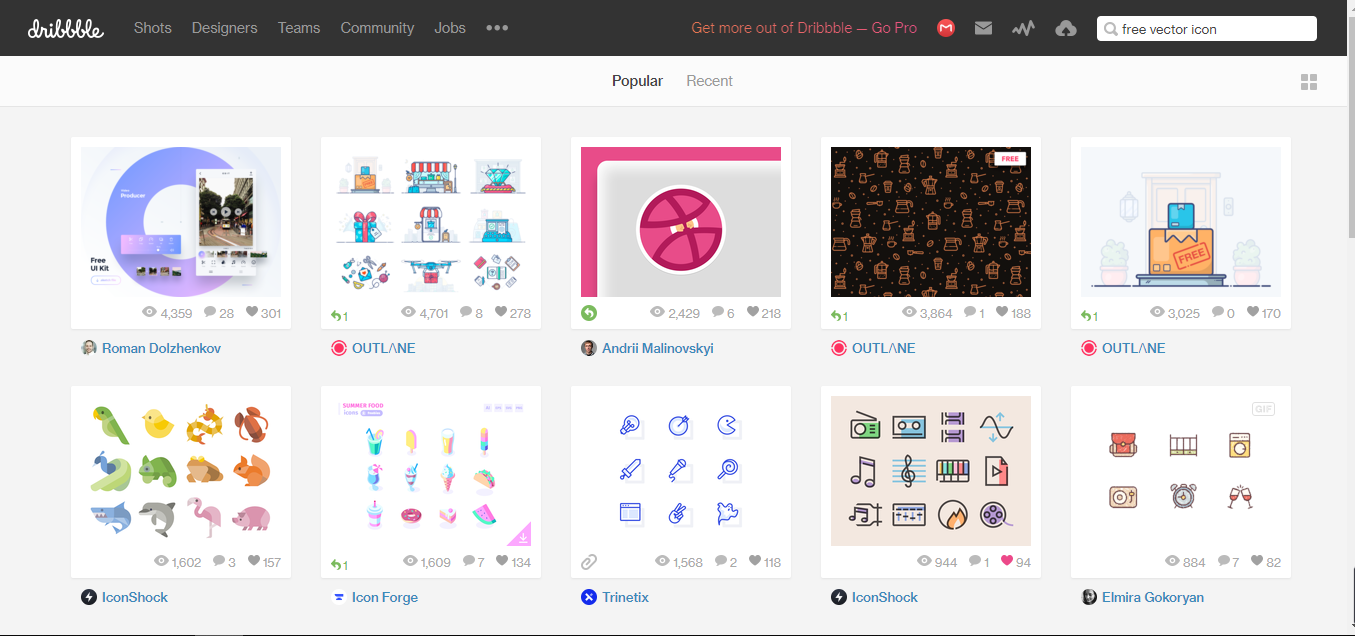Viewport: 1355px width, 636px height.
Task: Like the coffee pattern shot with 188 likes
Action: click(1001, 313)
